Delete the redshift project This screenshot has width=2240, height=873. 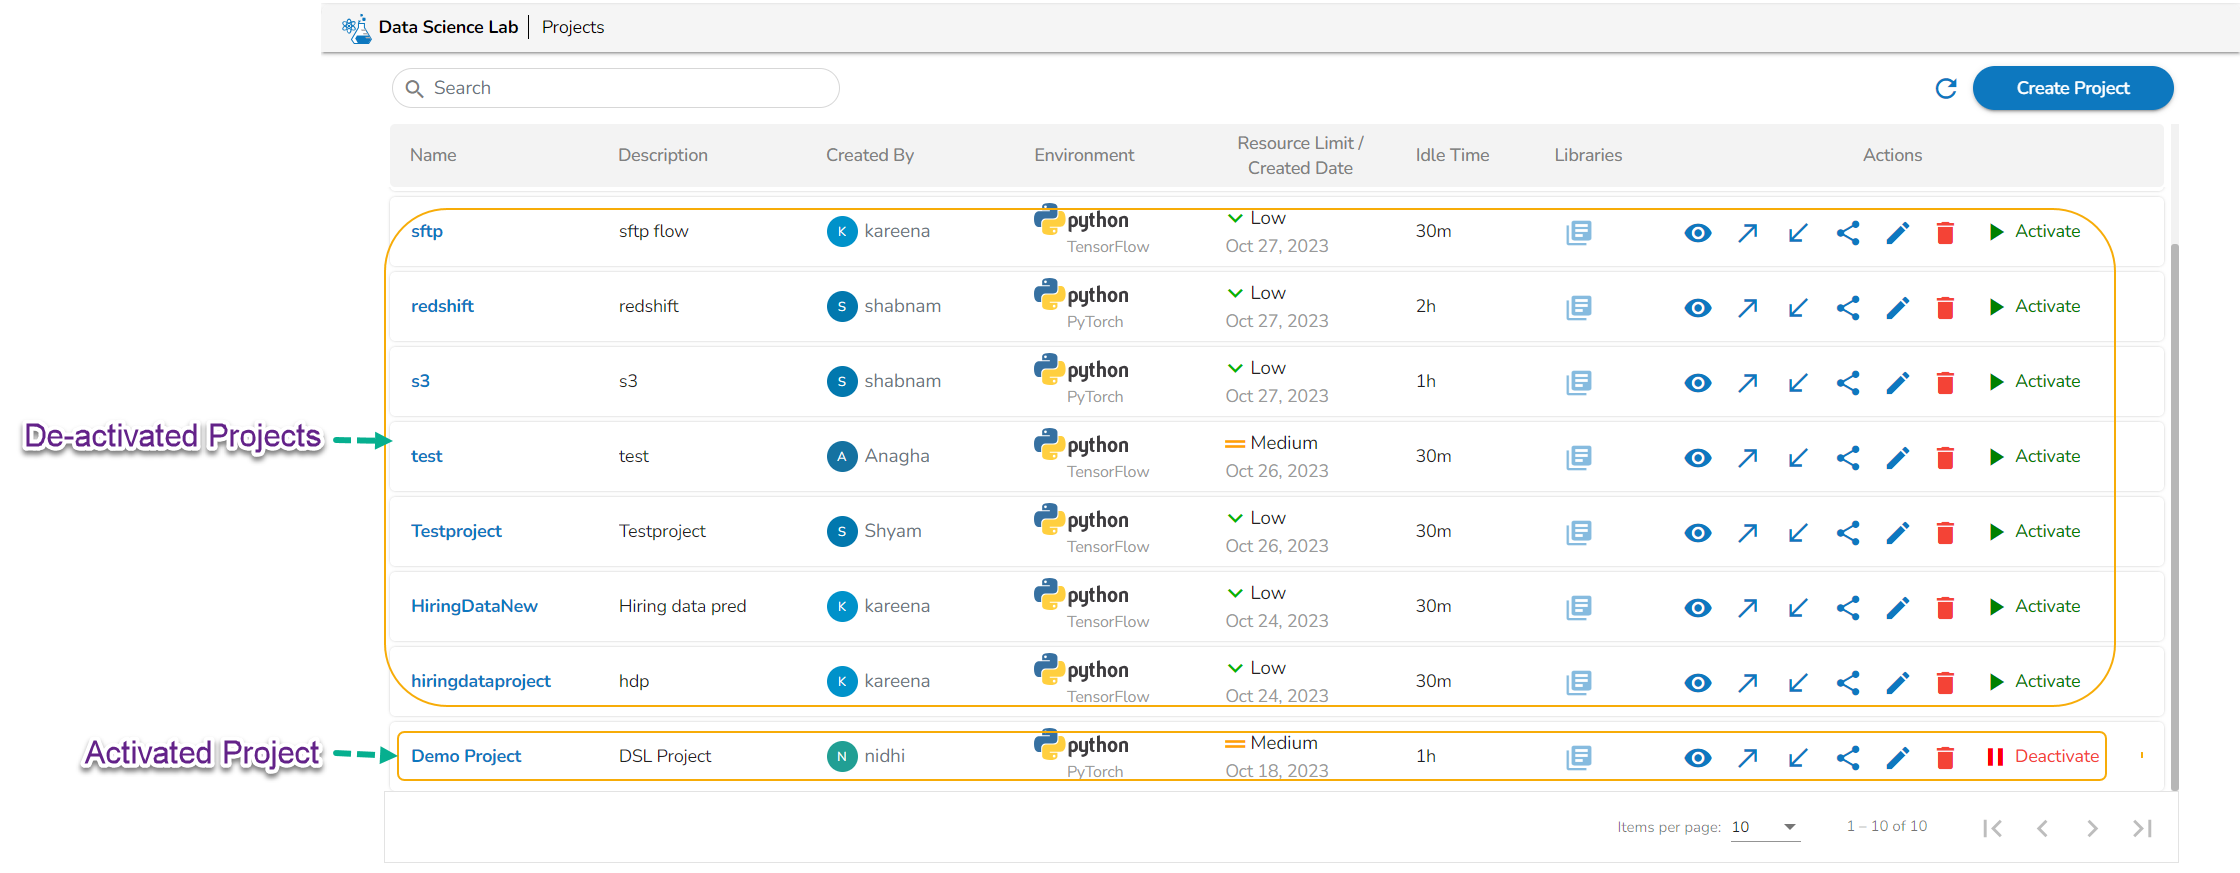(x=1945, y=308)
